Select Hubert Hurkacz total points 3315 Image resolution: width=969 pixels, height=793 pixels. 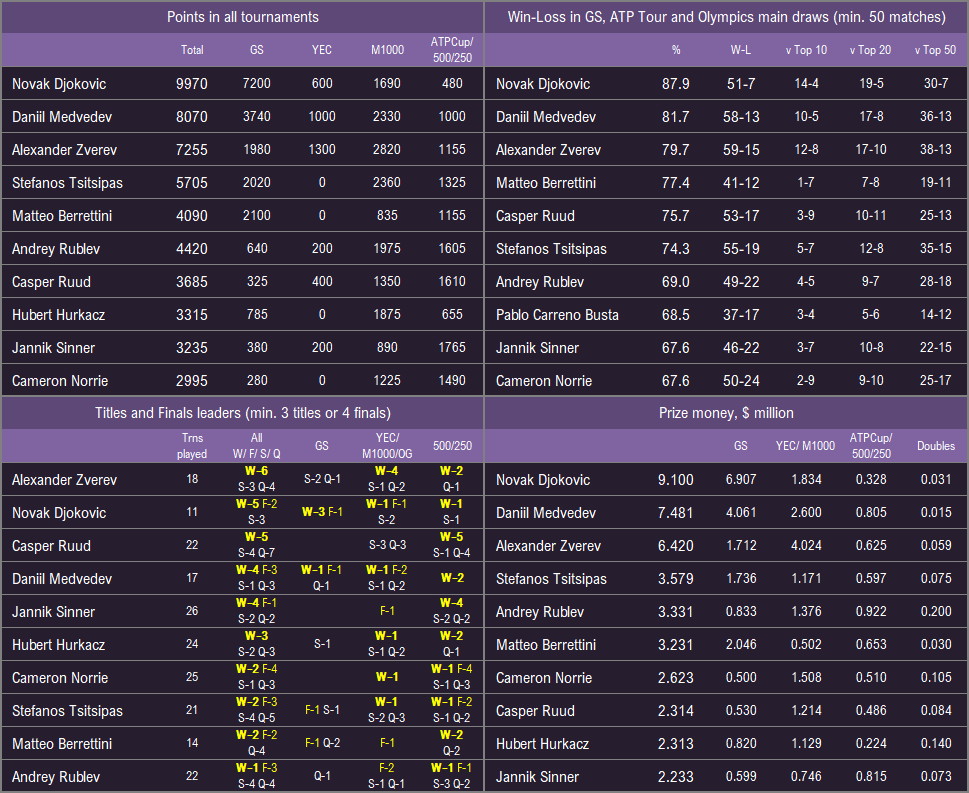point(192,315)
